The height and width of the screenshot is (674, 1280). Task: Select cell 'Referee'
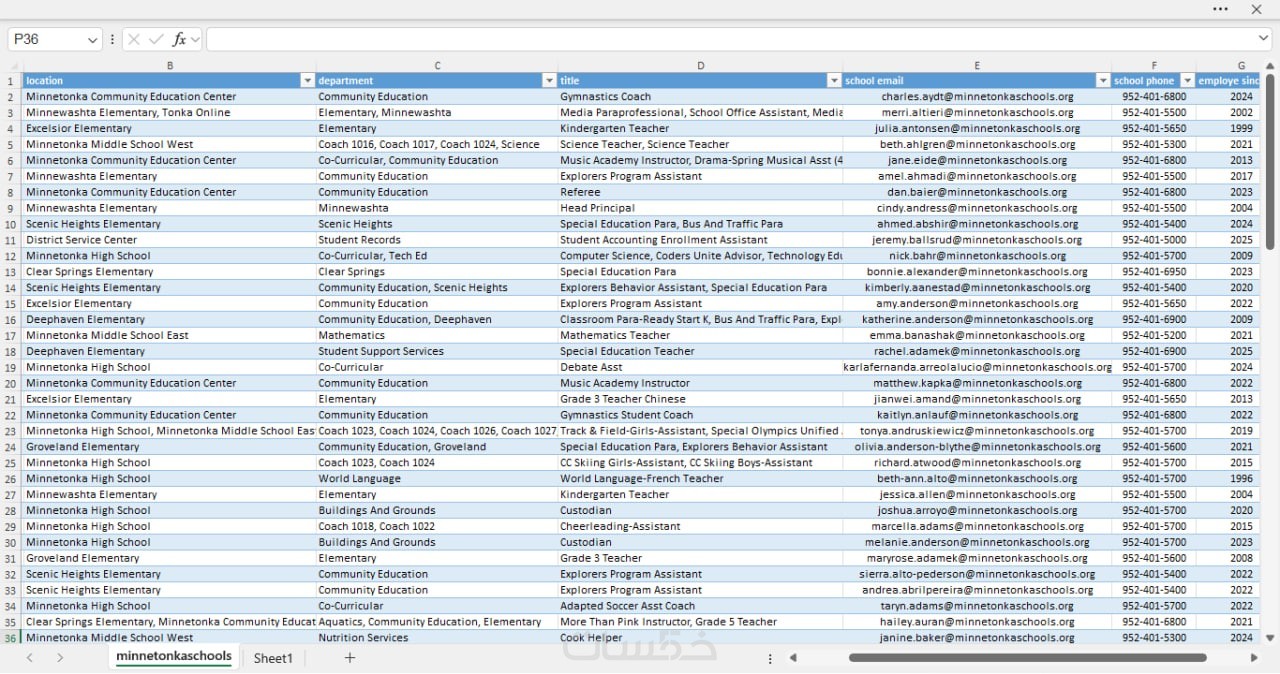[x=700, y=192]
